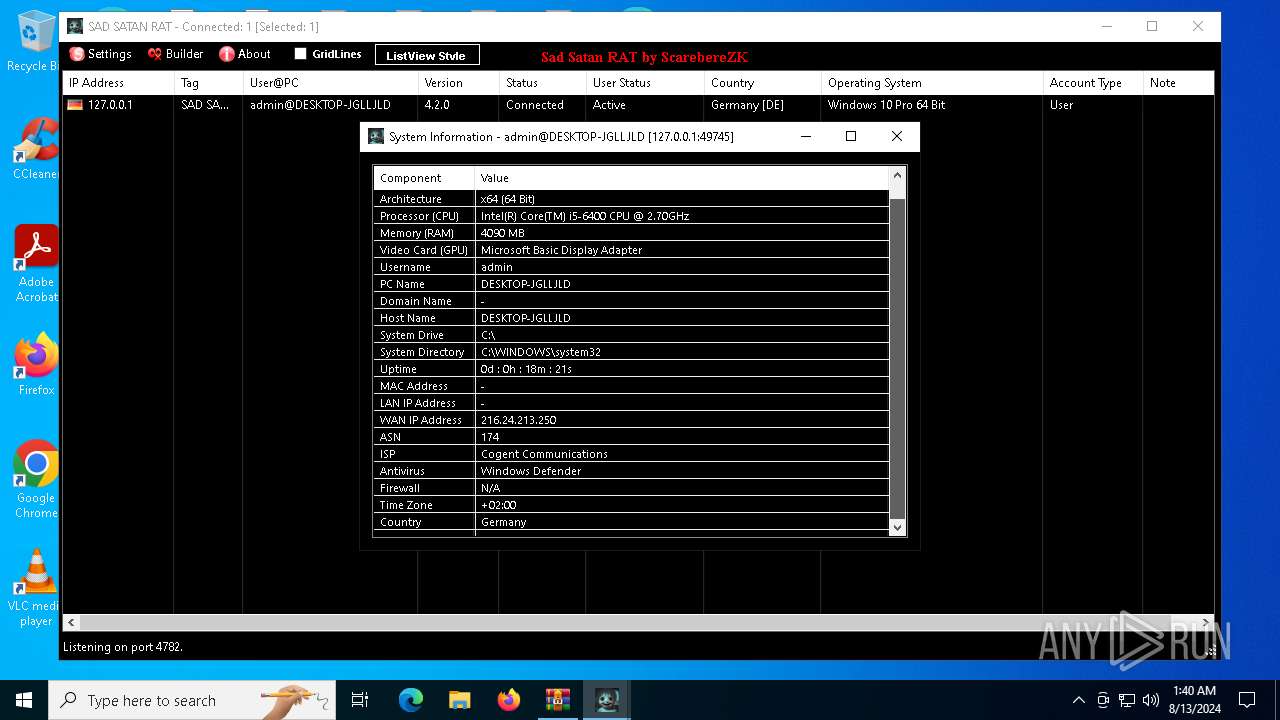Click the User Status column header
The height and width of the screenshot is (720, 1280).
pos(645,83)
